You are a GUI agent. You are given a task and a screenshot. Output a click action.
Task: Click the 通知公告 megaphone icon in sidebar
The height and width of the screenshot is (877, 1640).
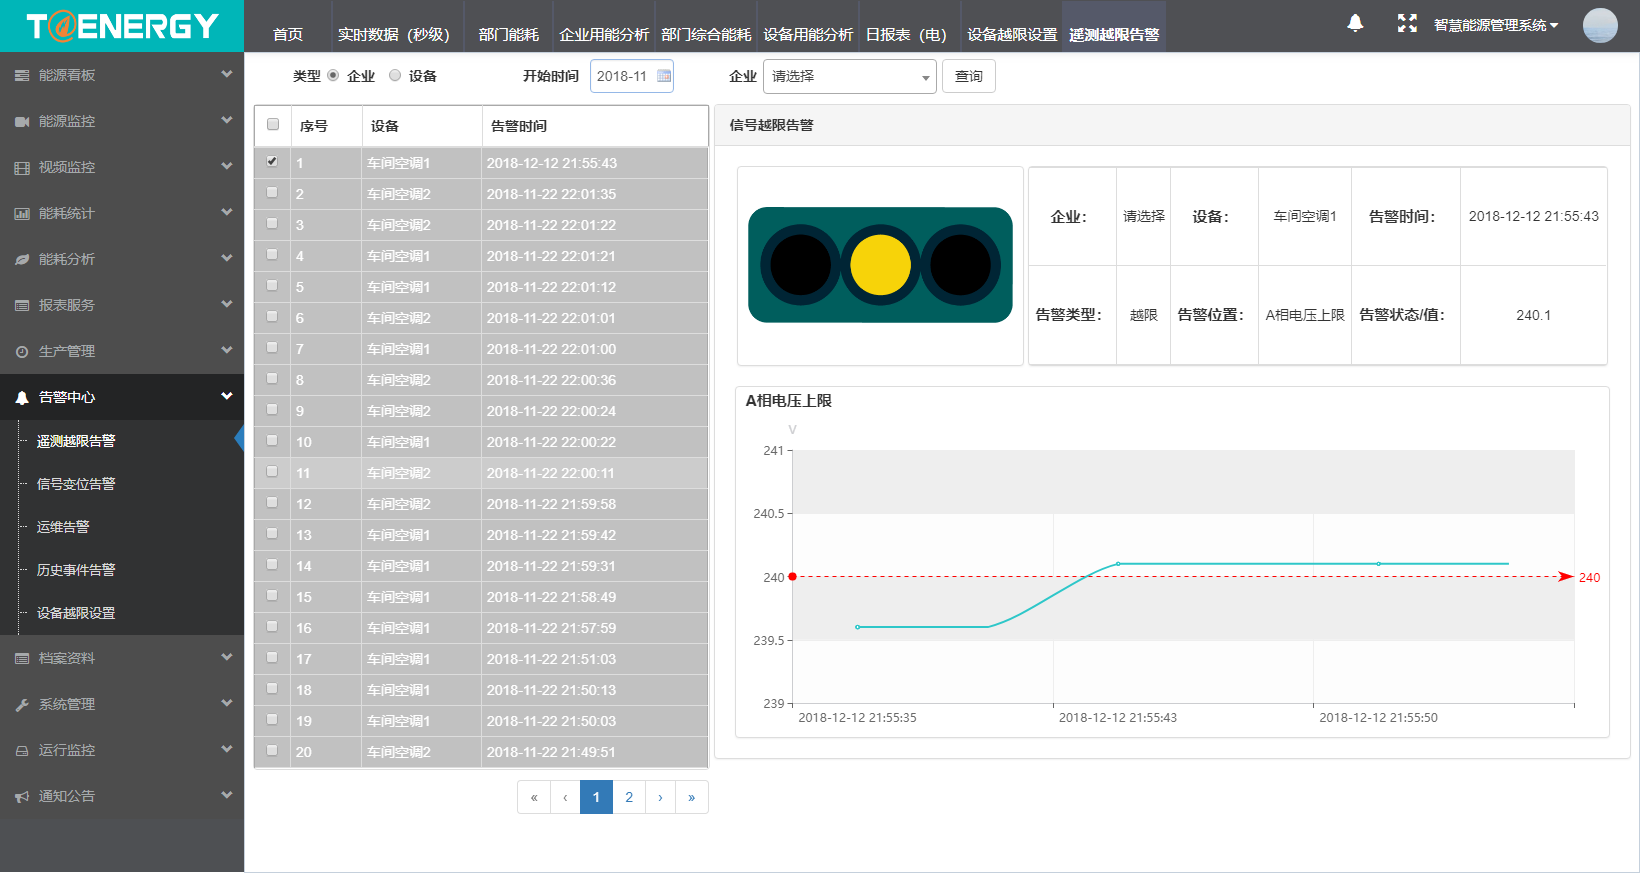[22, 797]
